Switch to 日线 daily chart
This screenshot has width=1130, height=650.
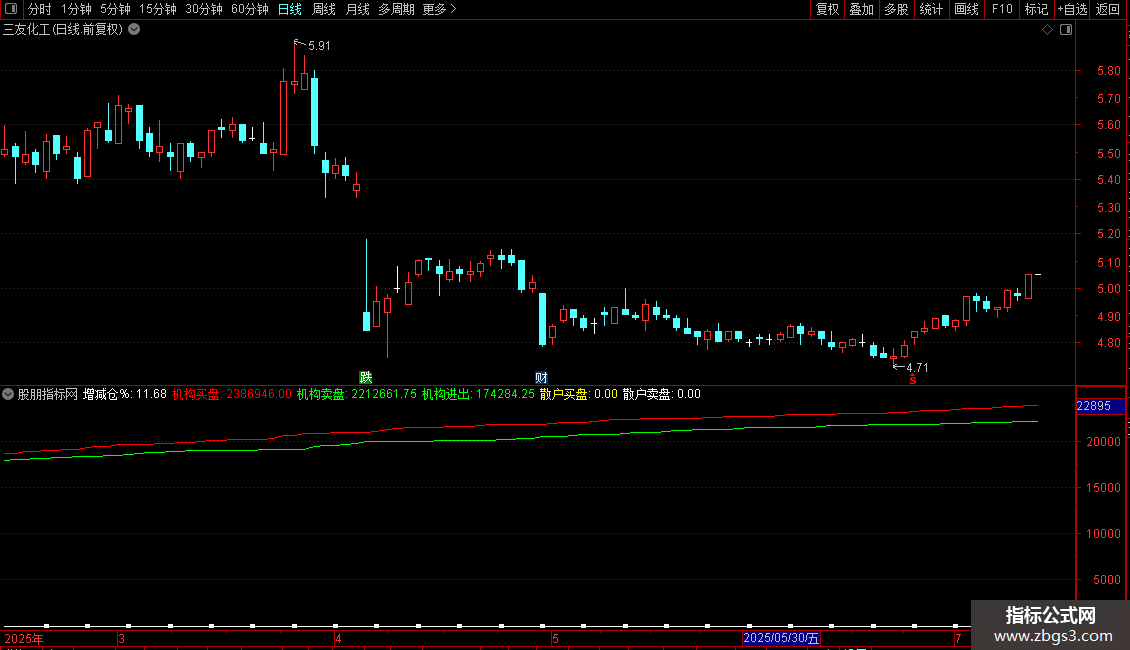(290, 9)
